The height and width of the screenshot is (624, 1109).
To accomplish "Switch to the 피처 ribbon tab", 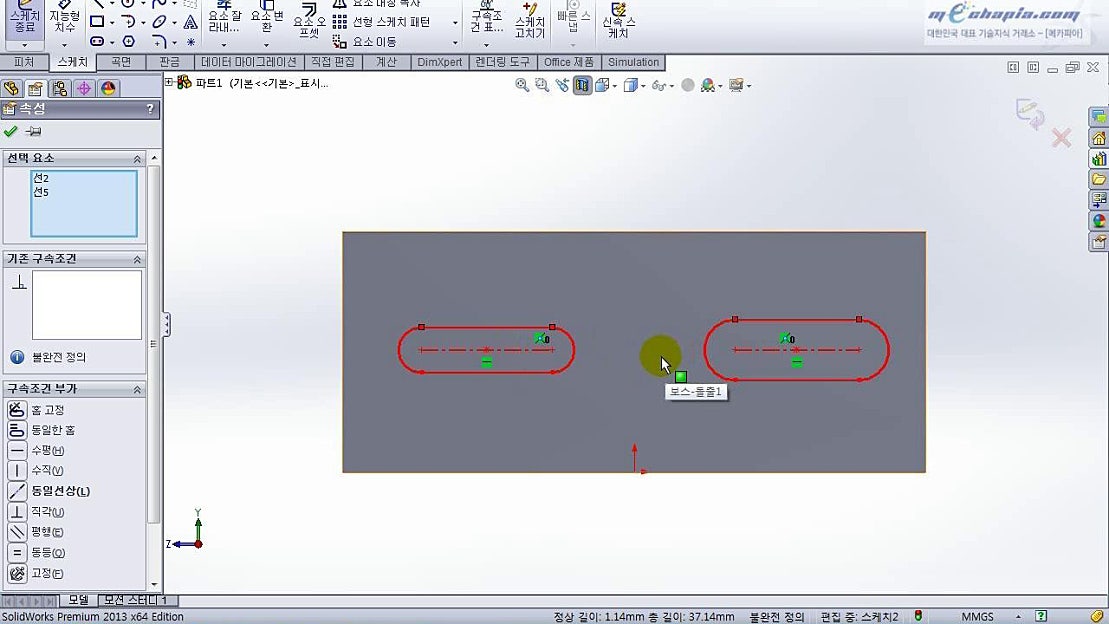I will (x=24, y=61).
